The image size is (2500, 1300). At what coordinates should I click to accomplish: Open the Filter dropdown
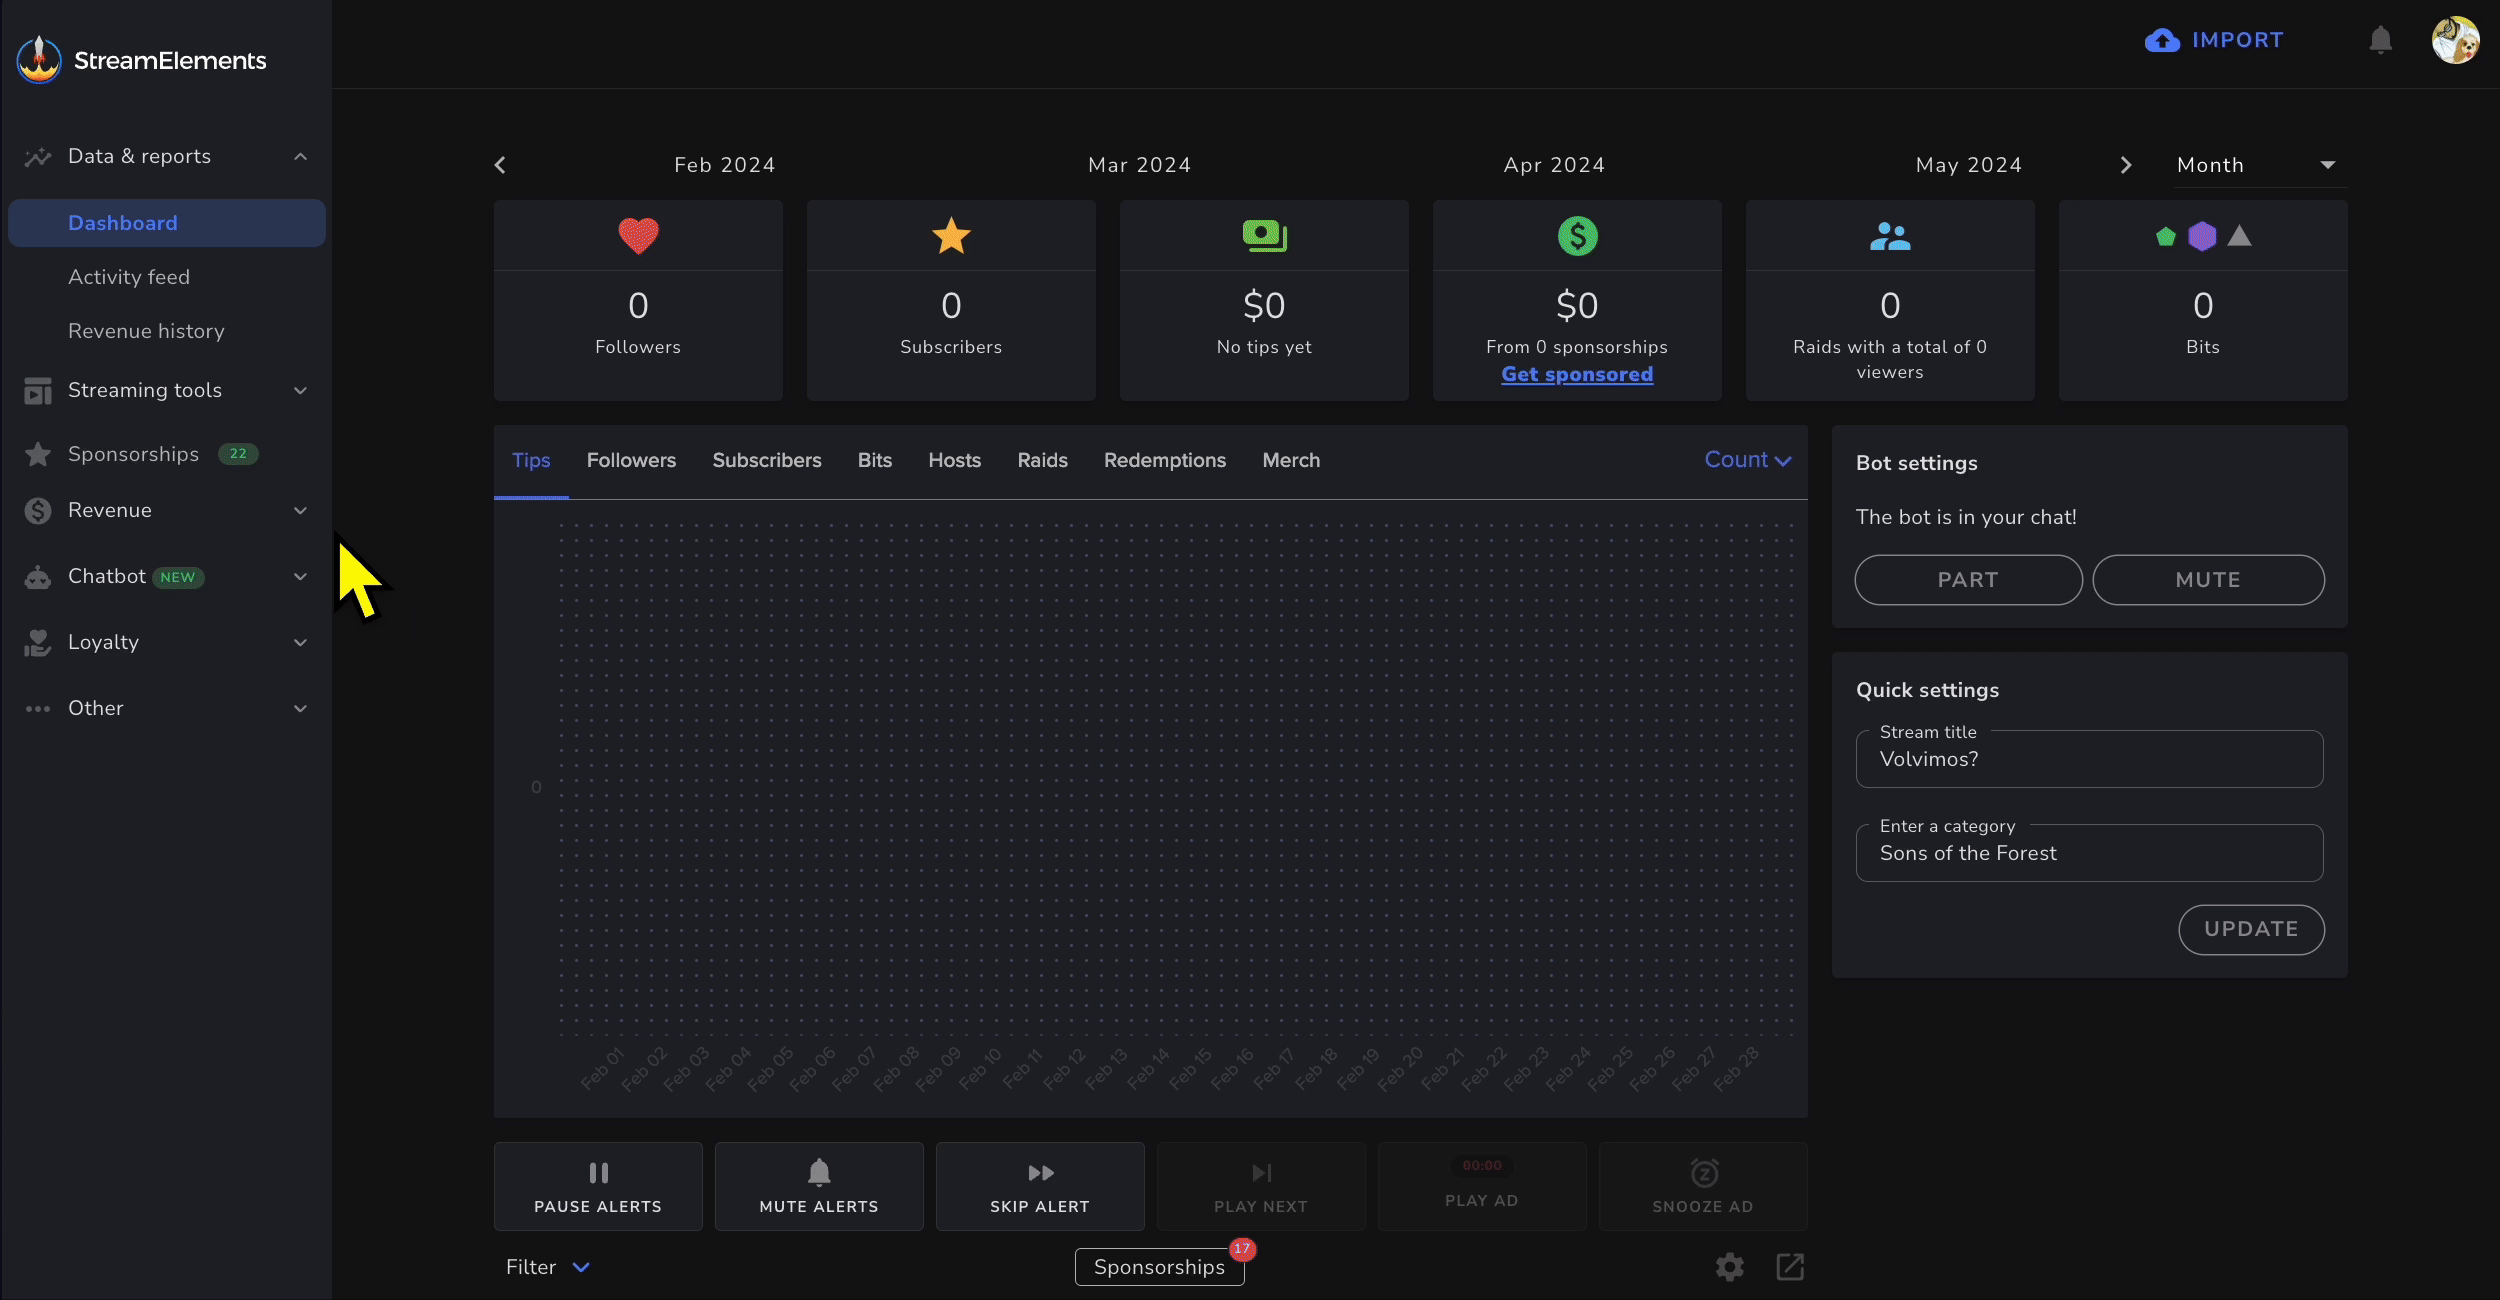[548, 1267]
